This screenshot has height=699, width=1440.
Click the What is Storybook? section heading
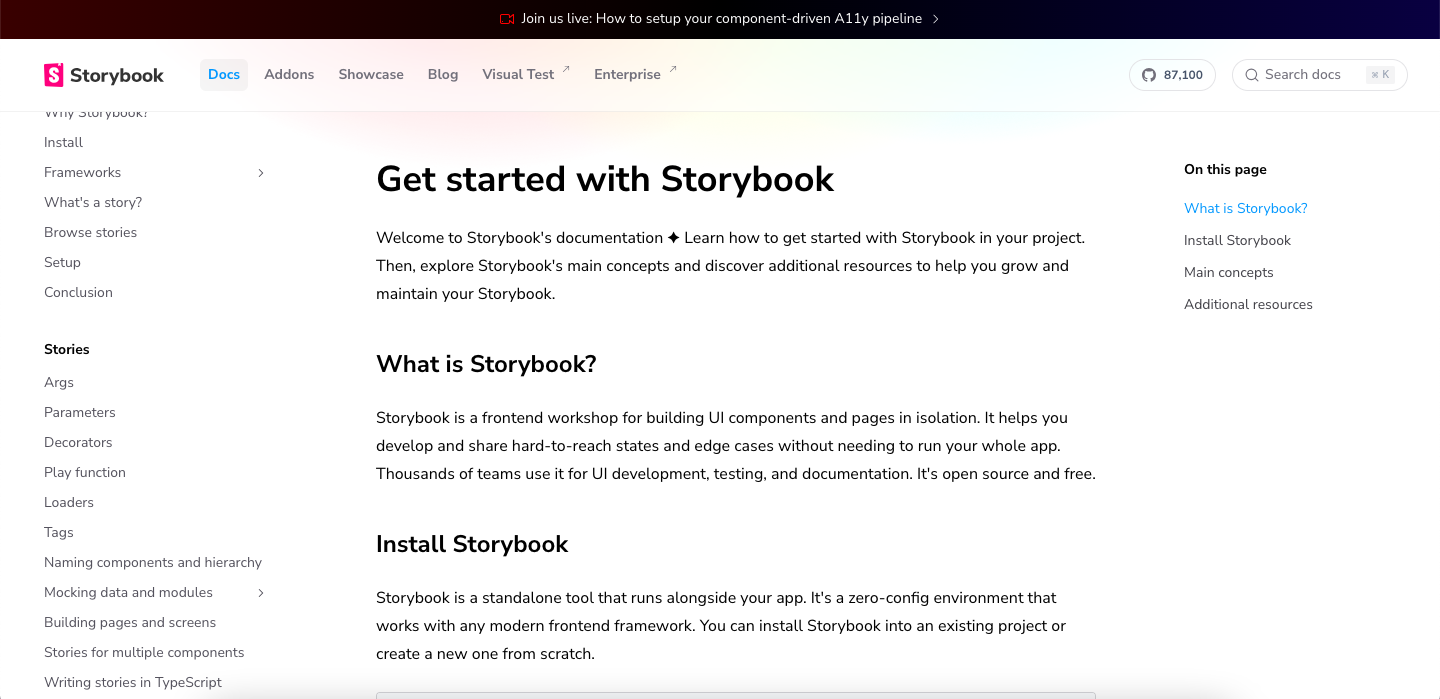(x=486, y=365)
